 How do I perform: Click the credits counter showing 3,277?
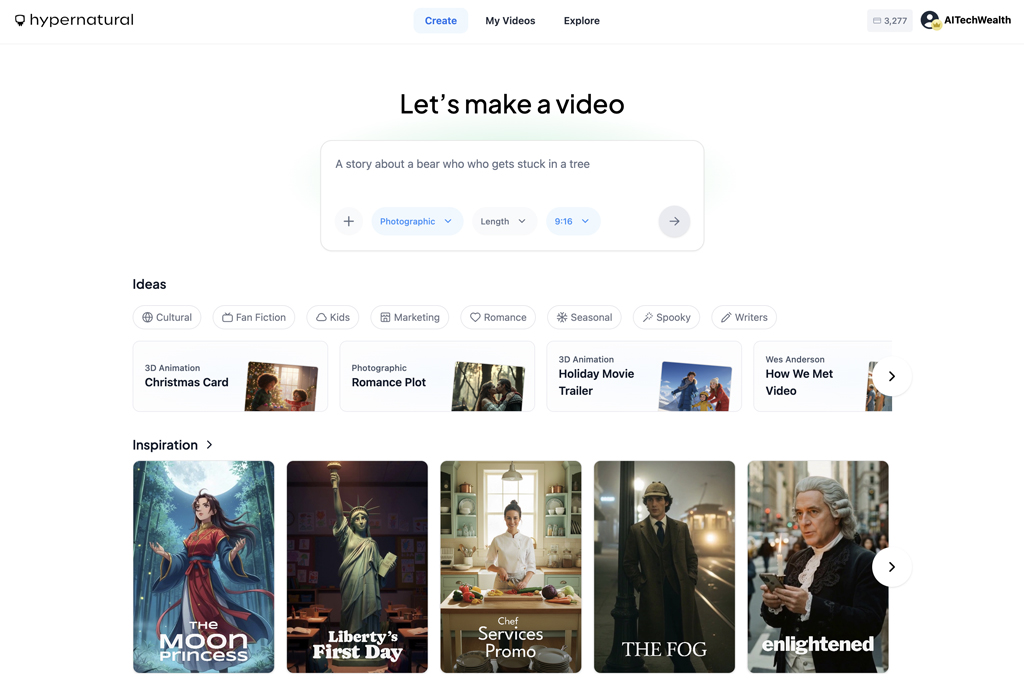coord(889,20)
